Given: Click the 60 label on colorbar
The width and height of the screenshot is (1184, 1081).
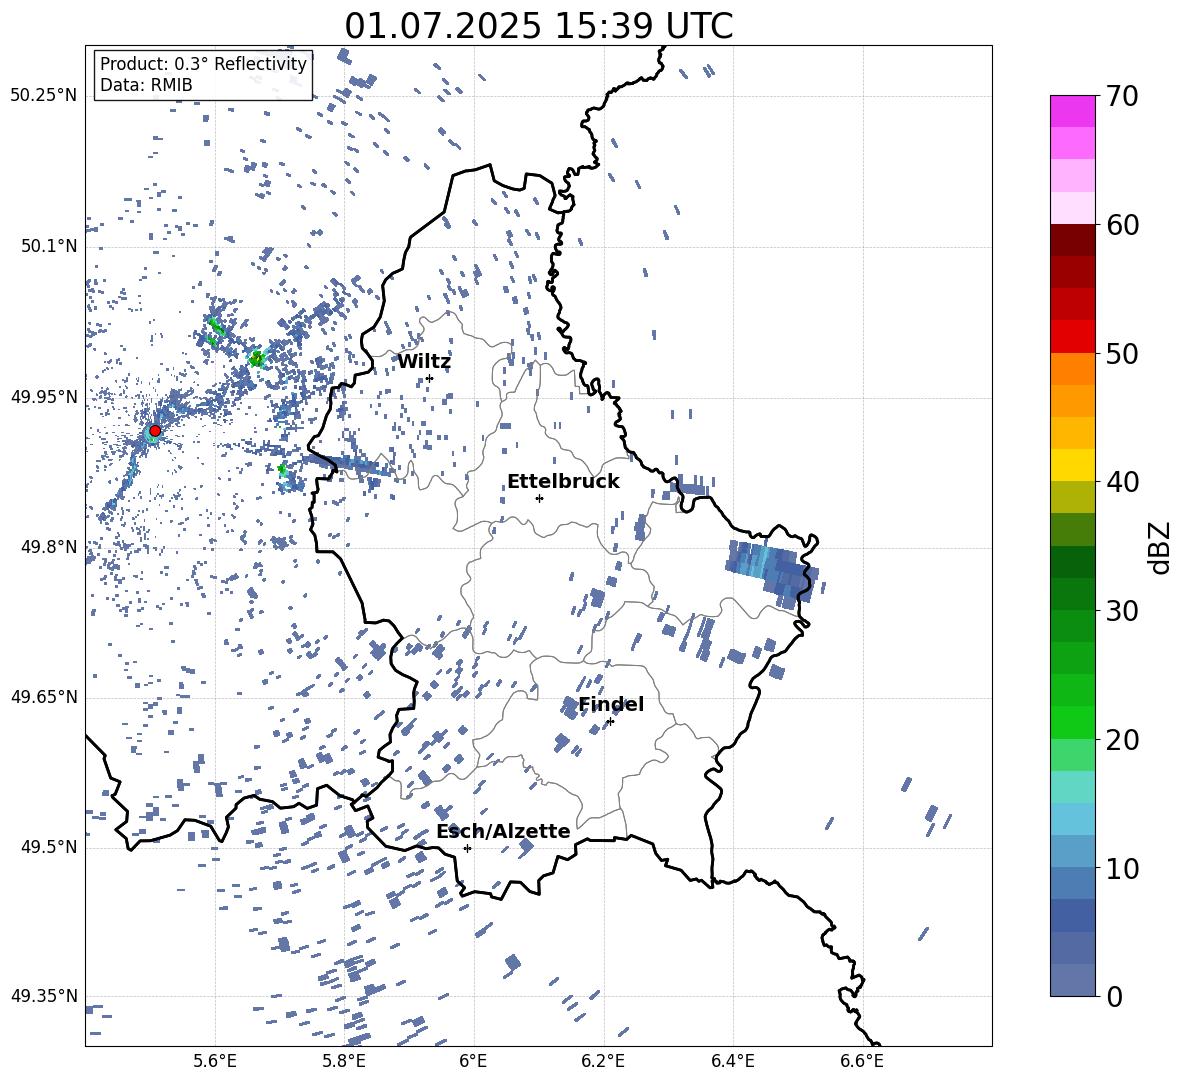Looking at the screenshot, I should pos(1122,225).
